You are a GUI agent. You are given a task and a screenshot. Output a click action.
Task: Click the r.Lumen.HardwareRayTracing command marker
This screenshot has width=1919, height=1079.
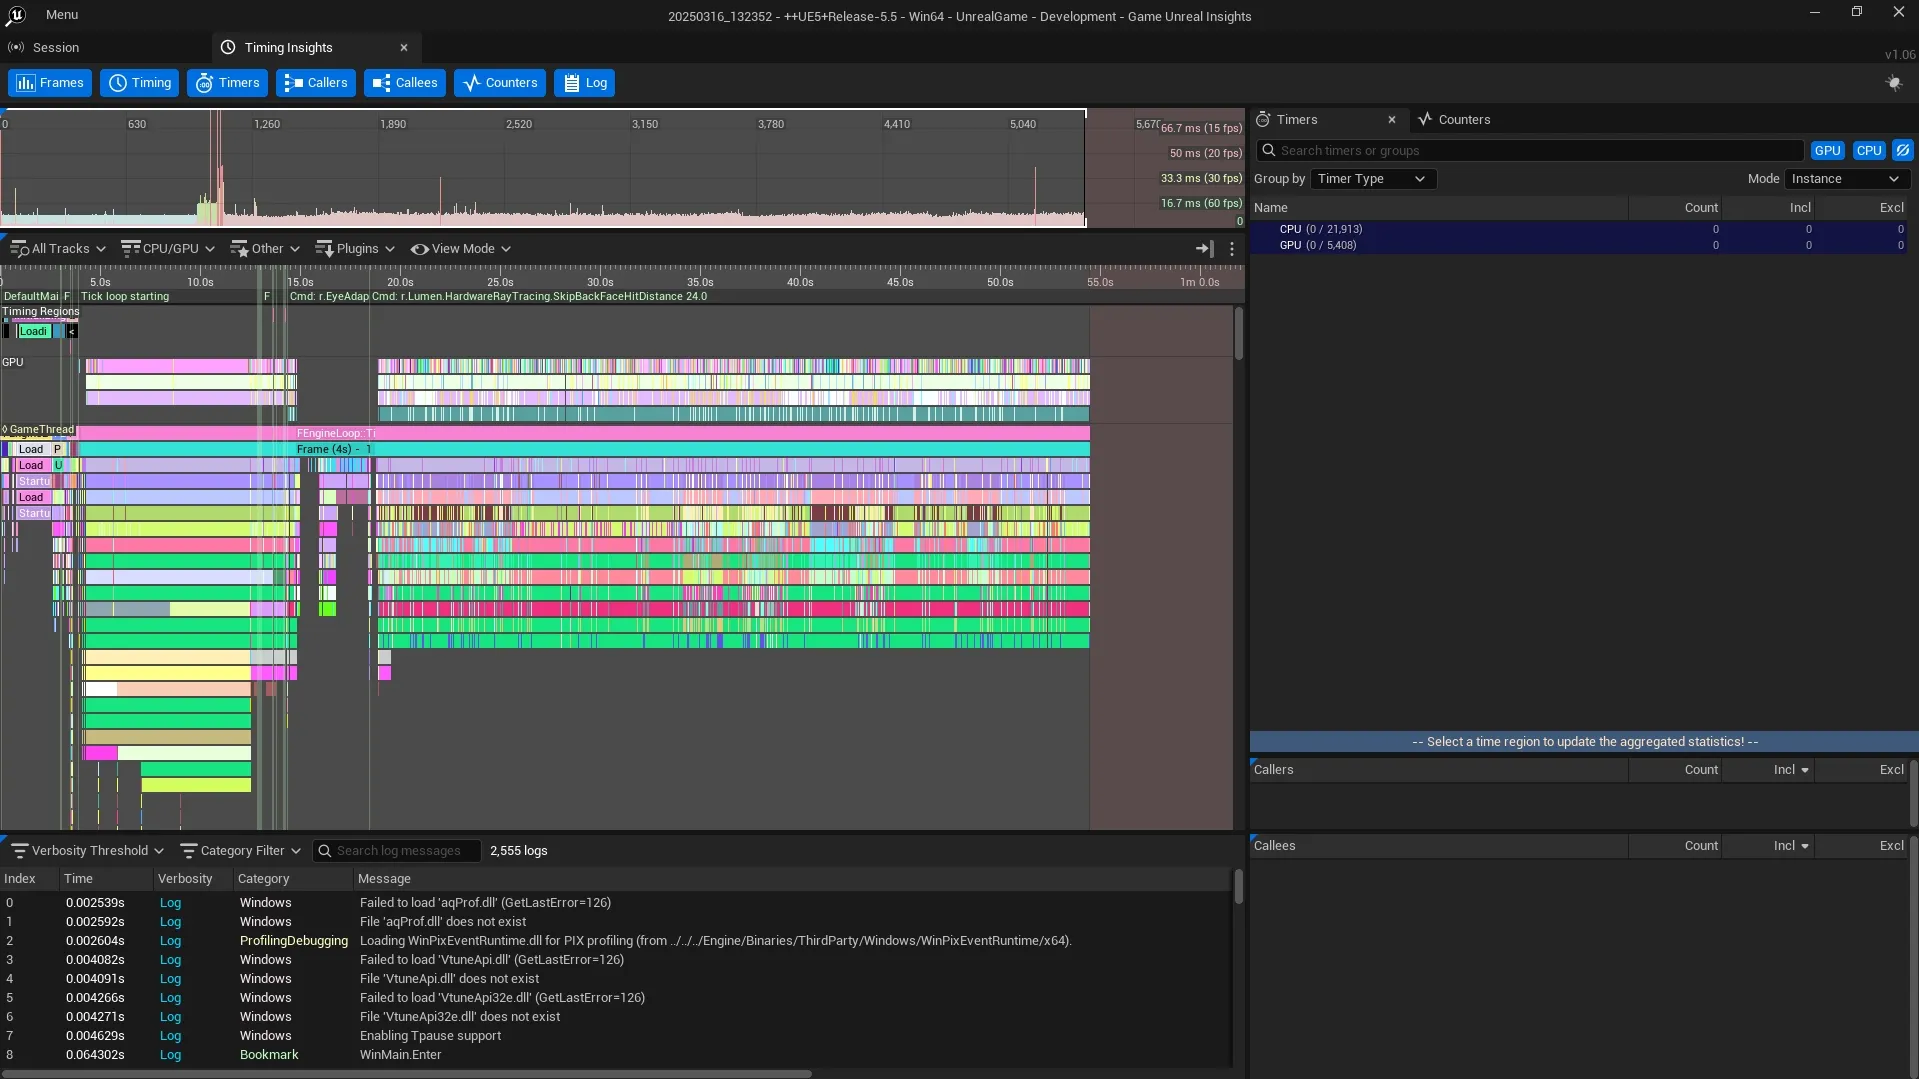click(539, 297)
